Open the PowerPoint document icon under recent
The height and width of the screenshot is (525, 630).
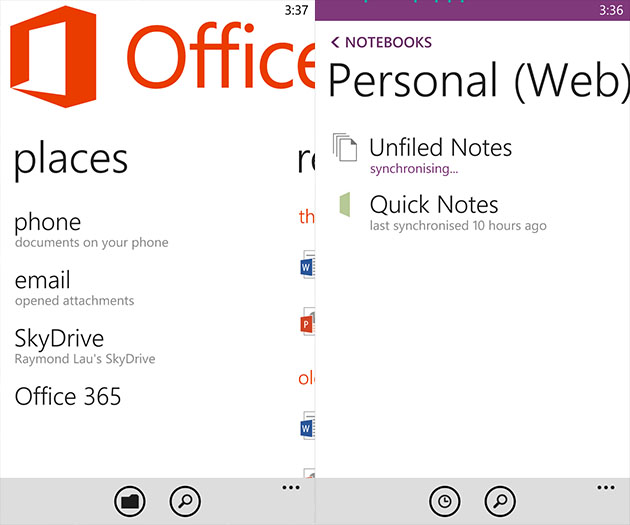coord(308,321)
